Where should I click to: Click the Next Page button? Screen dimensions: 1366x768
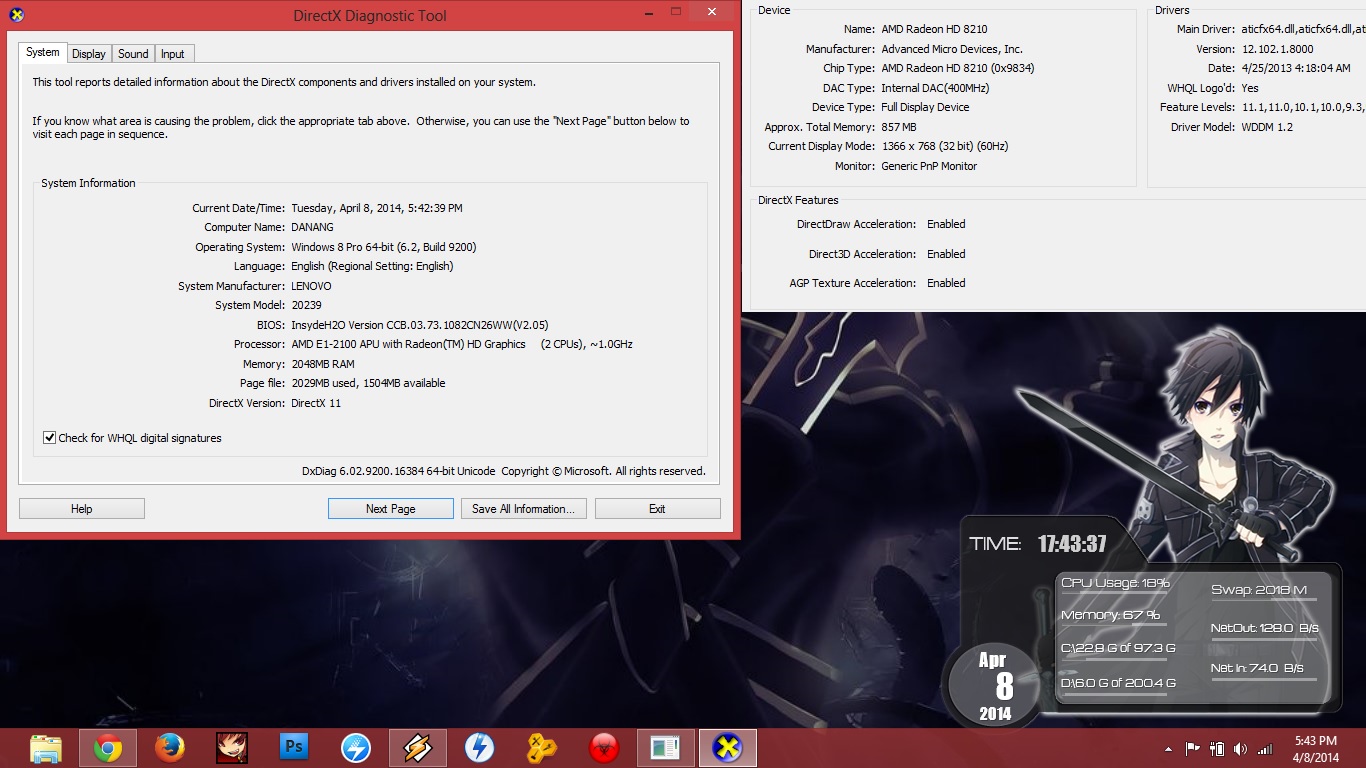tap(391, 509)
